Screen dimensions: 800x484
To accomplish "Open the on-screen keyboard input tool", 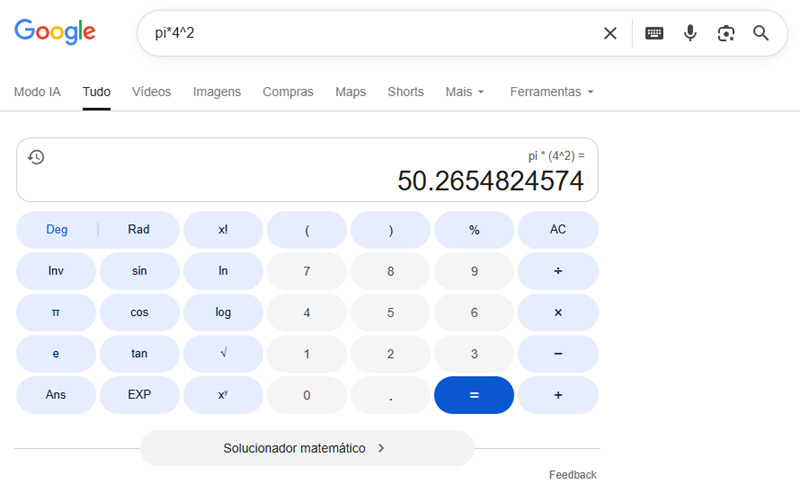I will coord(654,34).
